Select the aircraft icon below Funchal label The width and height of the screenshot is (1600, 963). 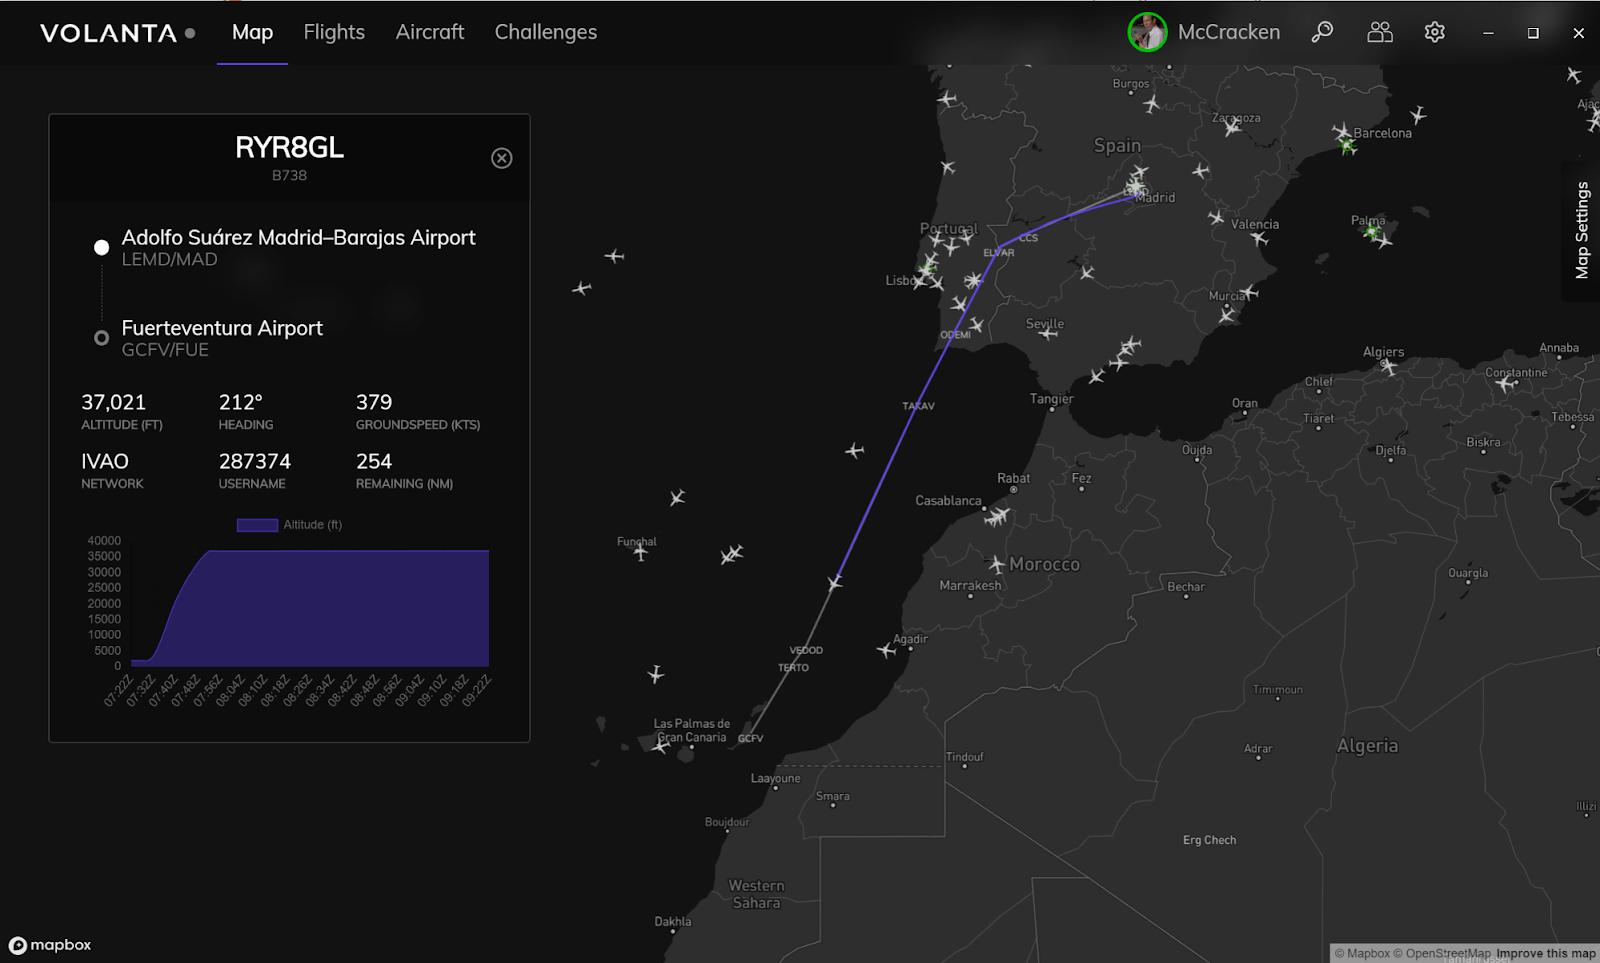click(640, 553)
